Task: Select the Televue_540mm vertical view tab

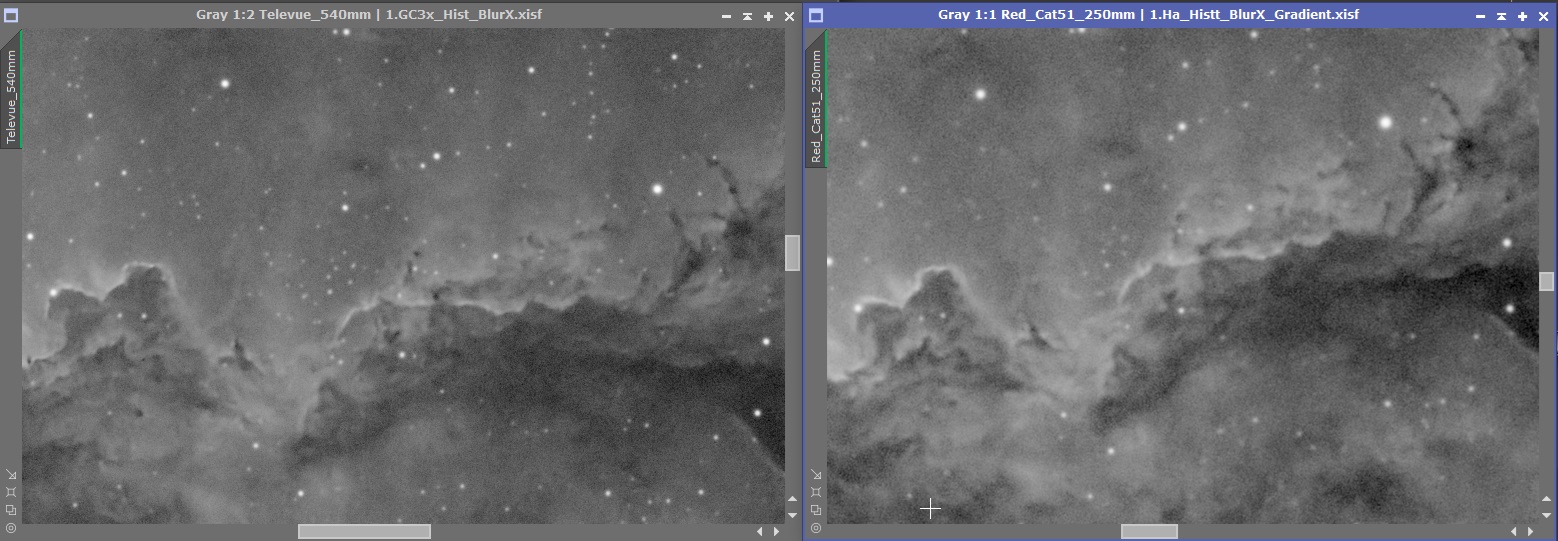Action: click(x=12, y=96)
